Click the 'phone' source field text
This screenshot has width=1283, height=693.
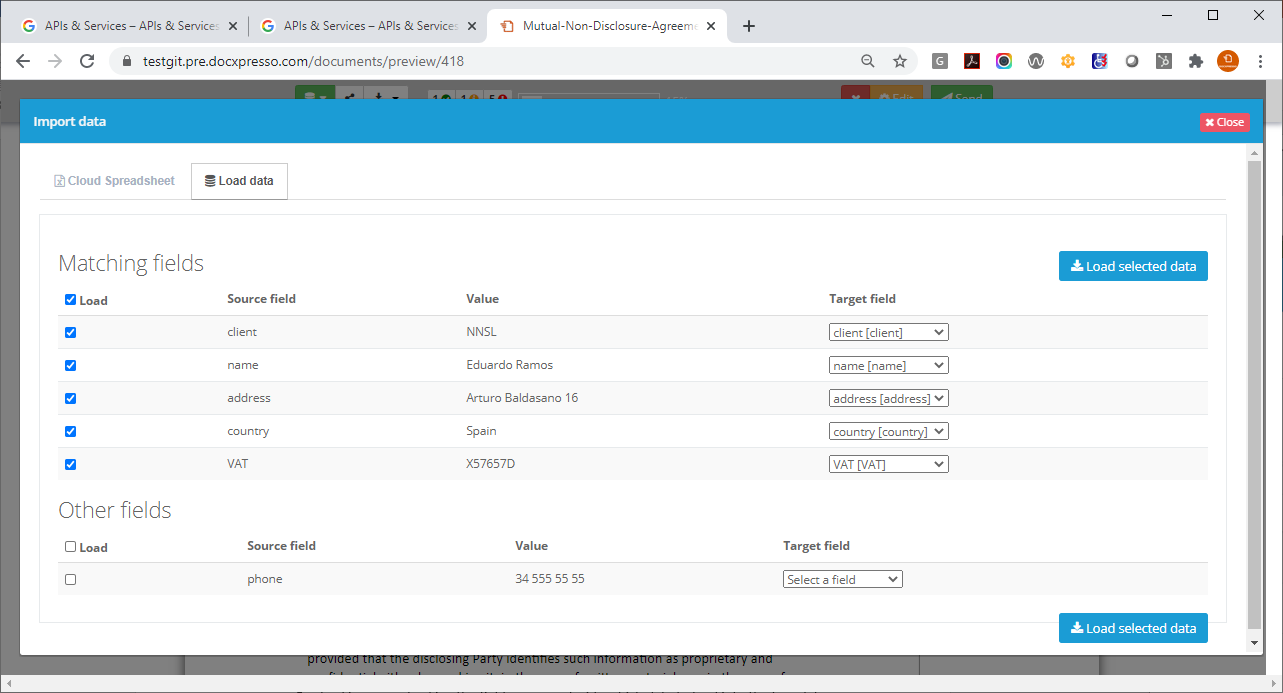pos(265,579)
